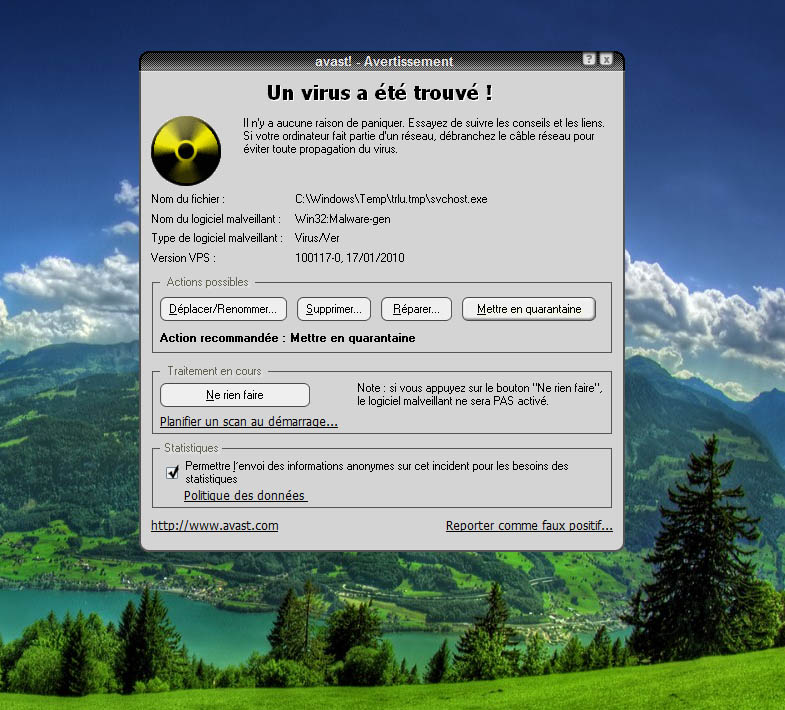Select the file path C:\Windows\Temp\trlu.tmp\svchost.exe
This screenshot has height=710, width=785.
391,199
